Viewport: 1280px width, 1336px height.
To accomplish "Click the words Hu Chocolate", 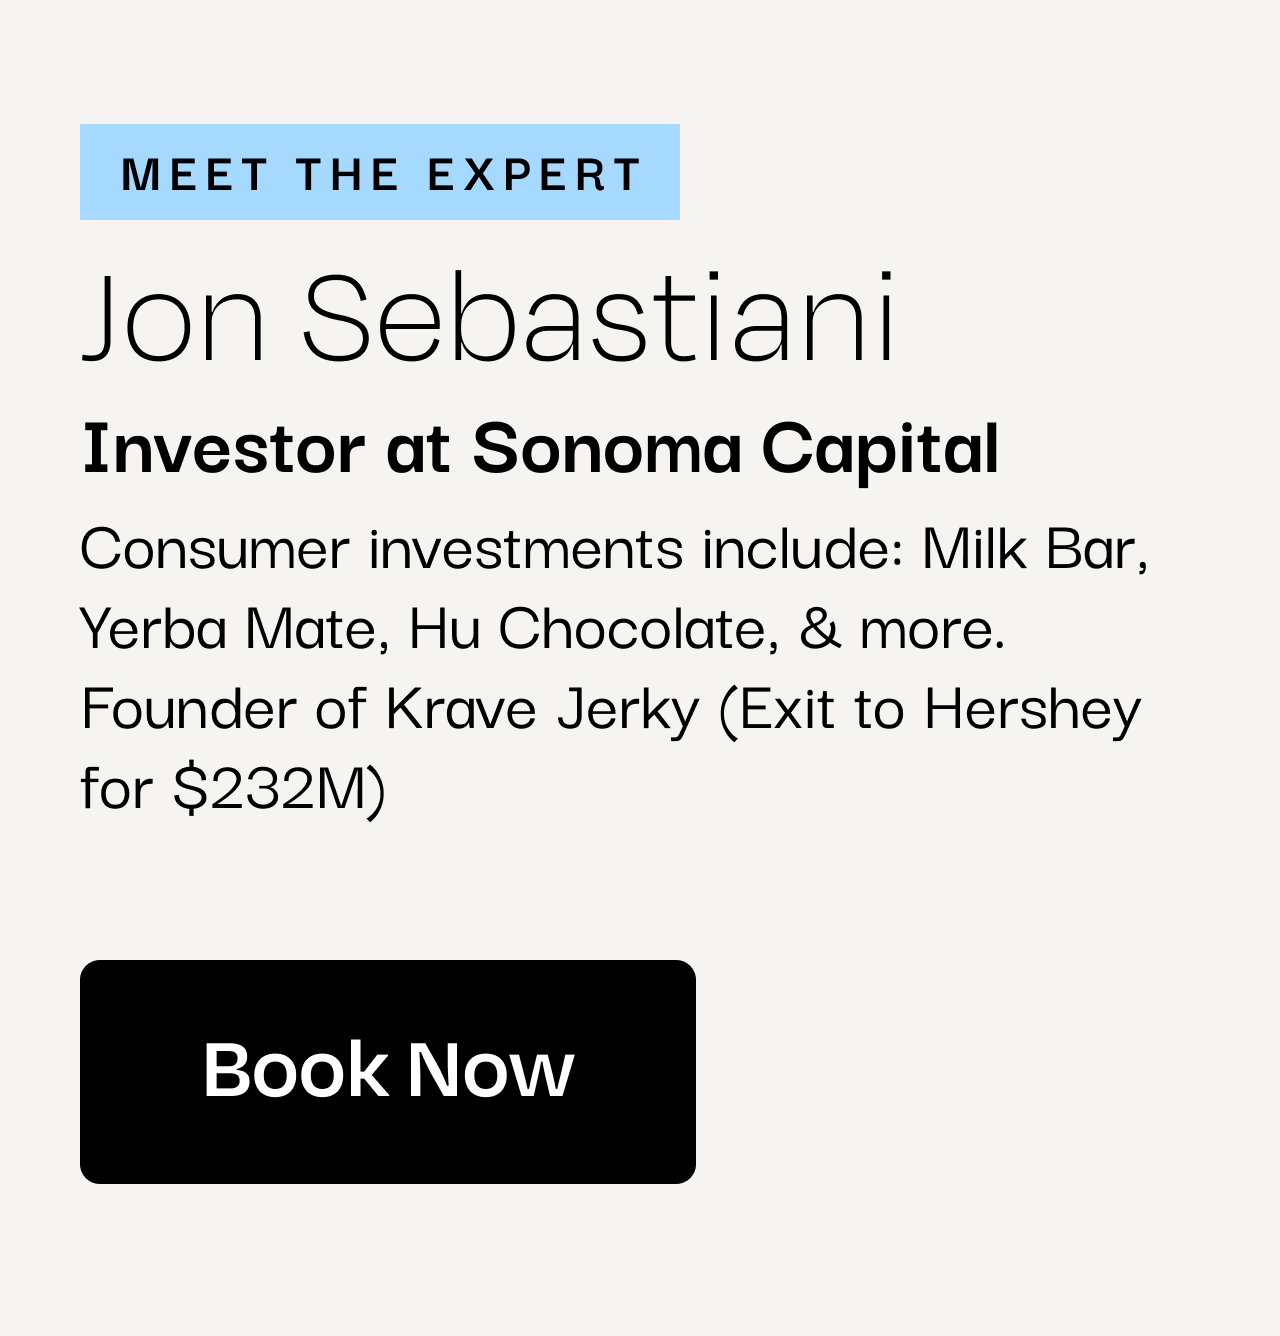I will pyautogui.click(x=588, y=628).
